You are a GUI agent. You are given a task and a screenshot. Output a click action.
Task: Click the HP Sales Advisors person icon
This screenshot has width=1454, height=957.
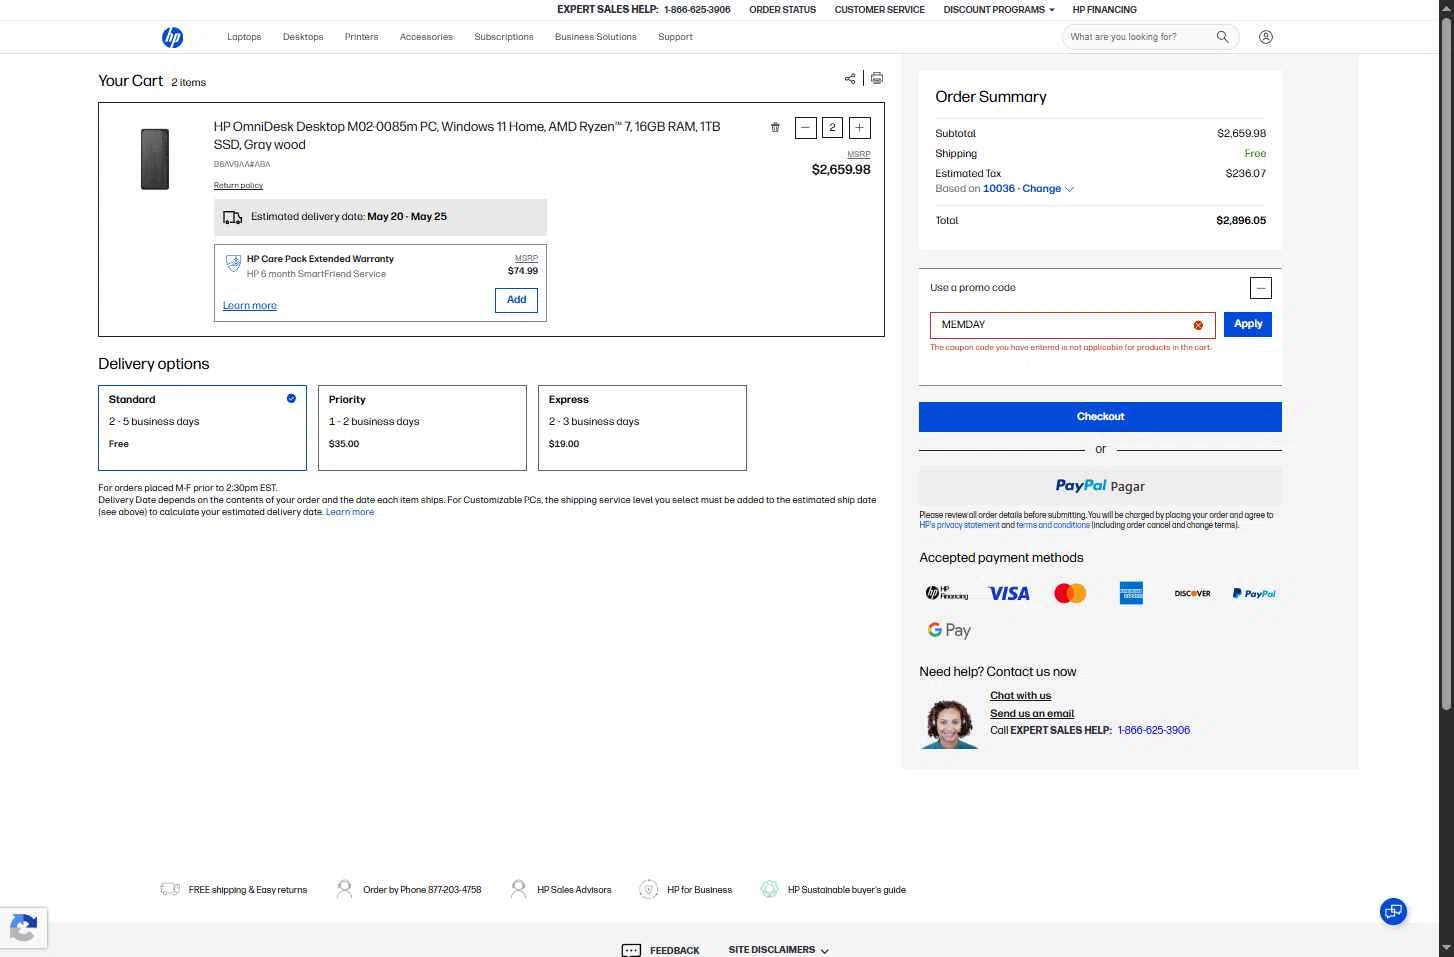click(518, 889)
